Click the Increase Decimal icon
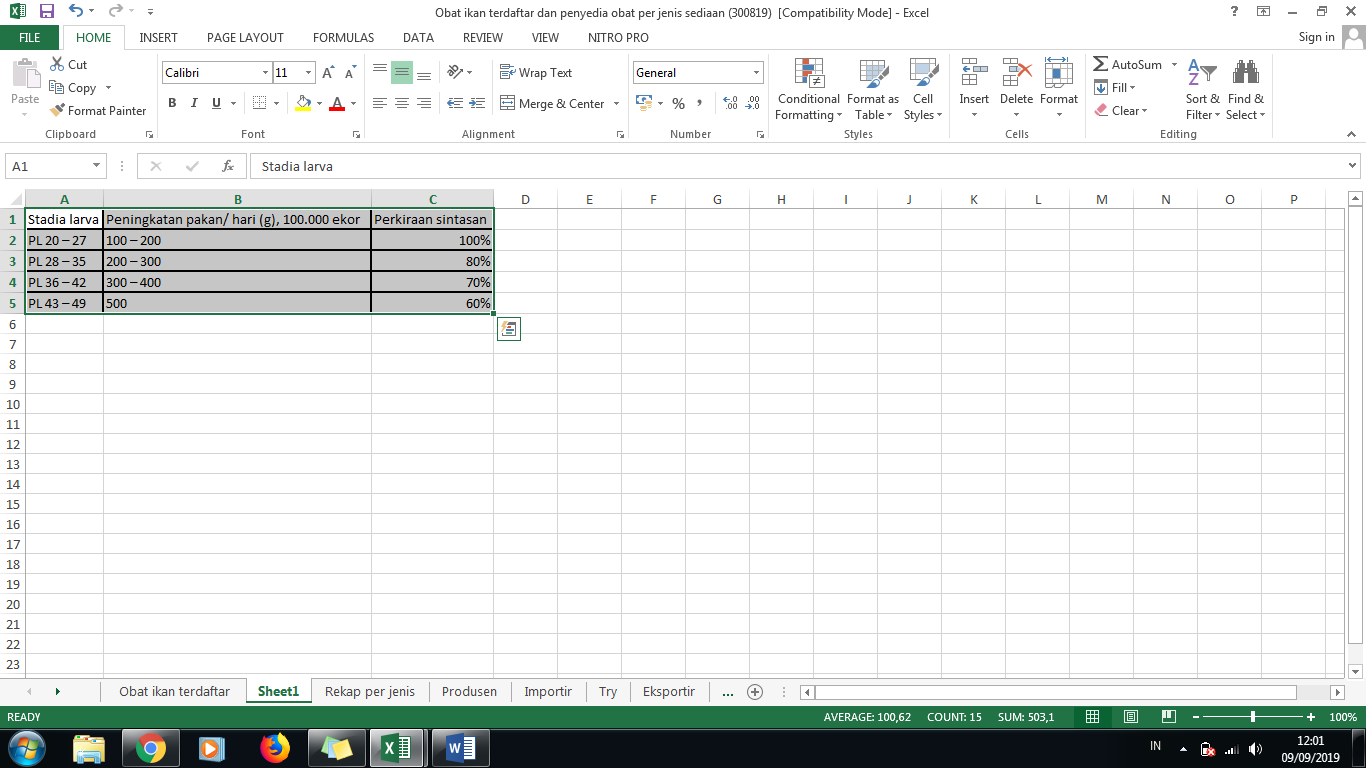The image size is (1366, 768). 730,103
